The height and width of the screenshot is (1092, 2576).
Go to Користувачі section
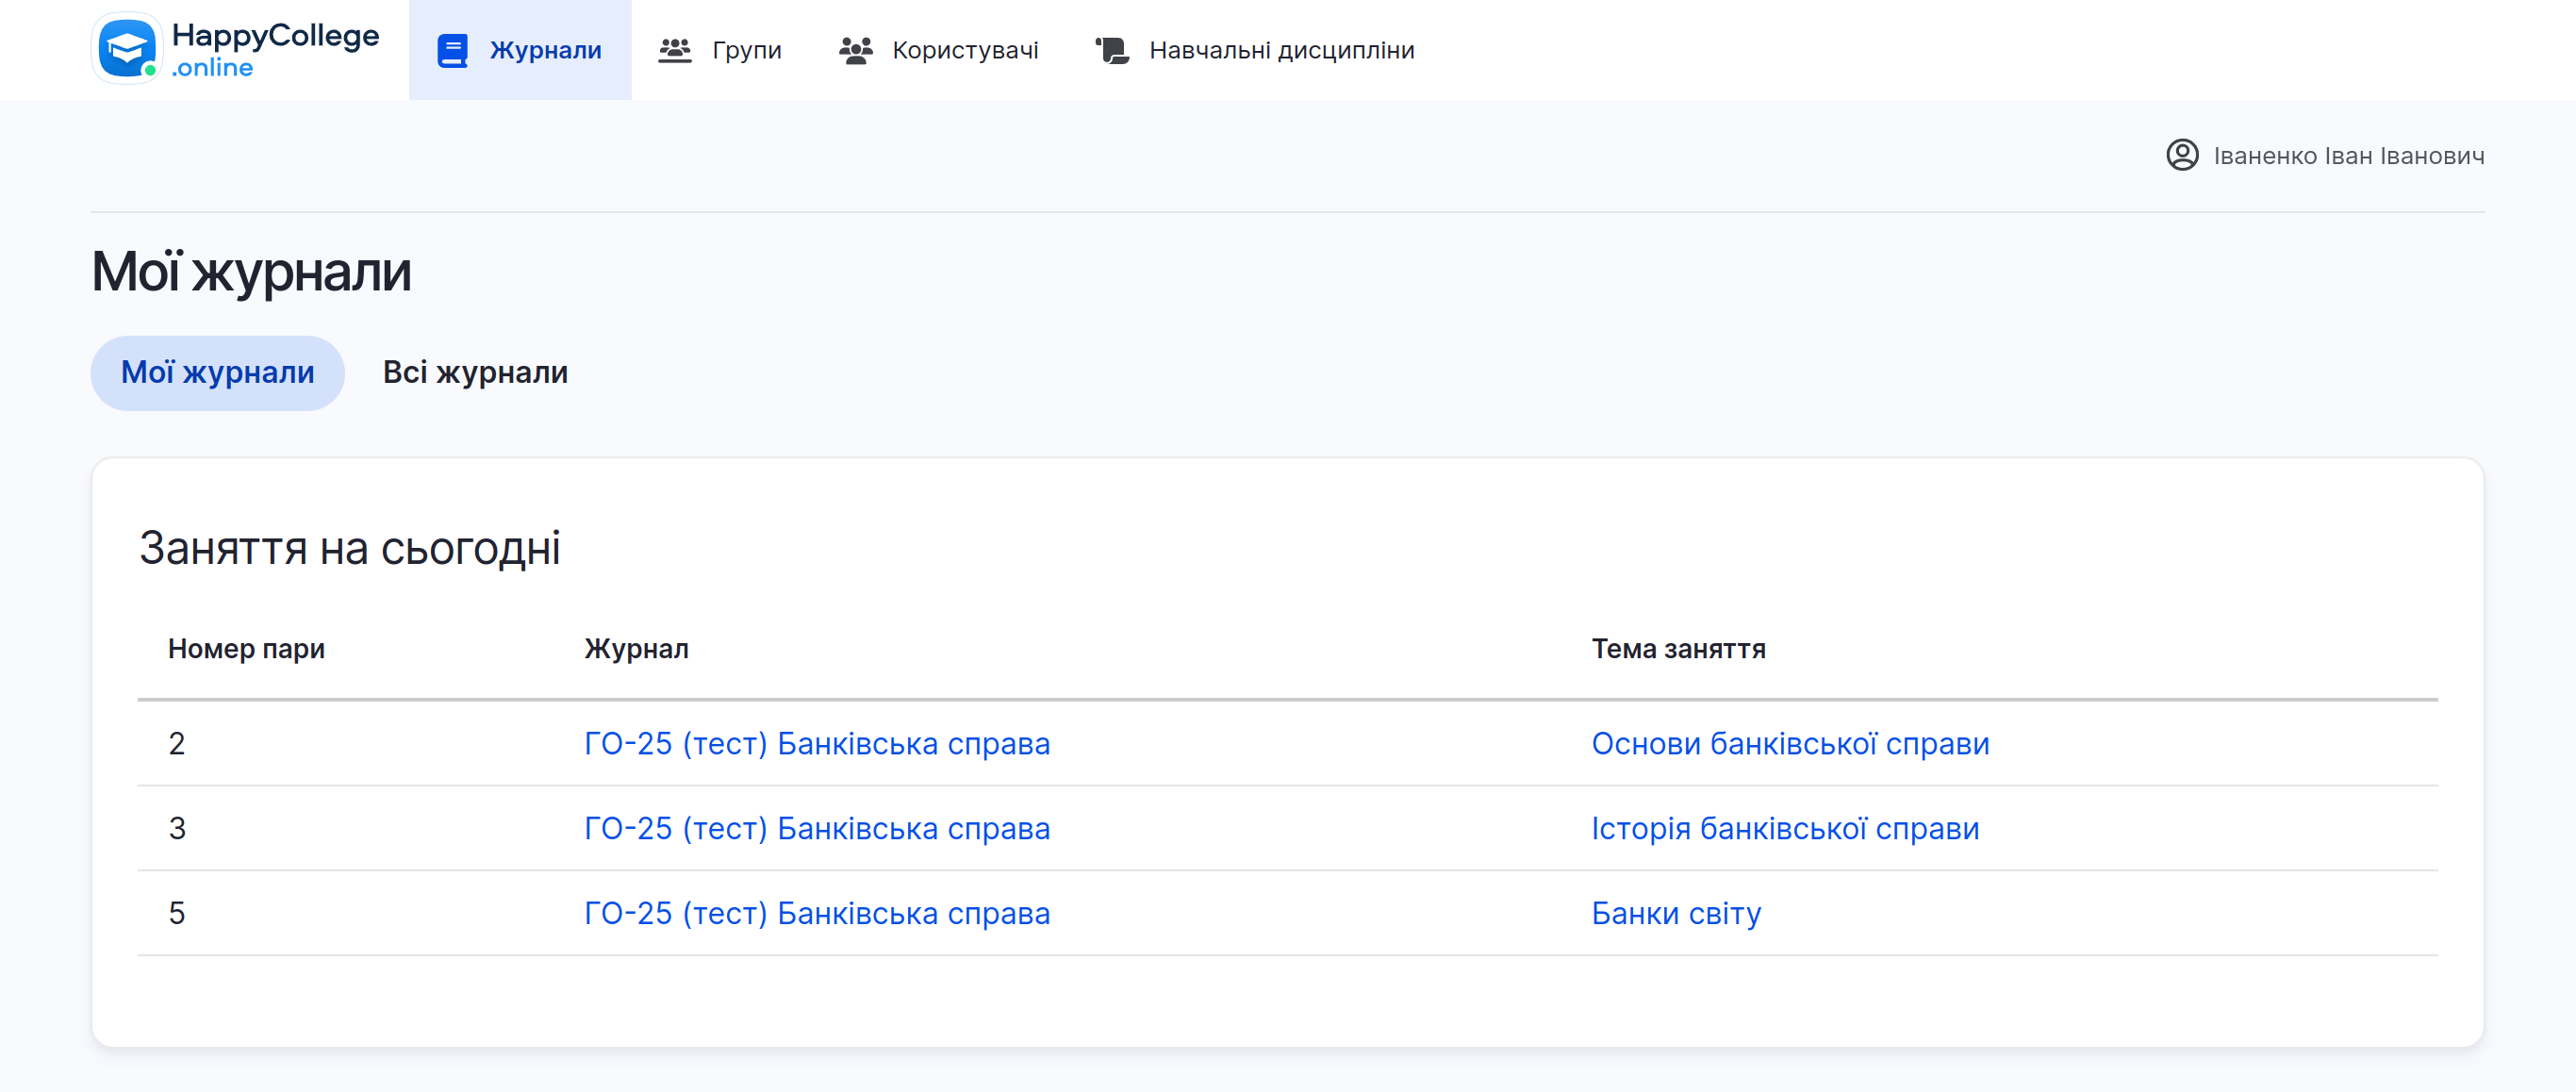(964, 50)
